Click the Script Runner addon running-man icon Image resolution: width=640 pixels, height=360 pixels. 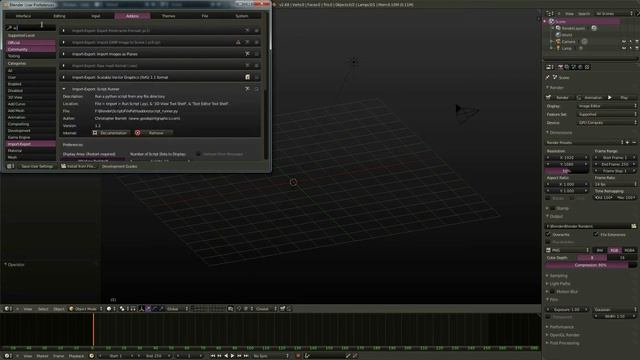[247, 89]
